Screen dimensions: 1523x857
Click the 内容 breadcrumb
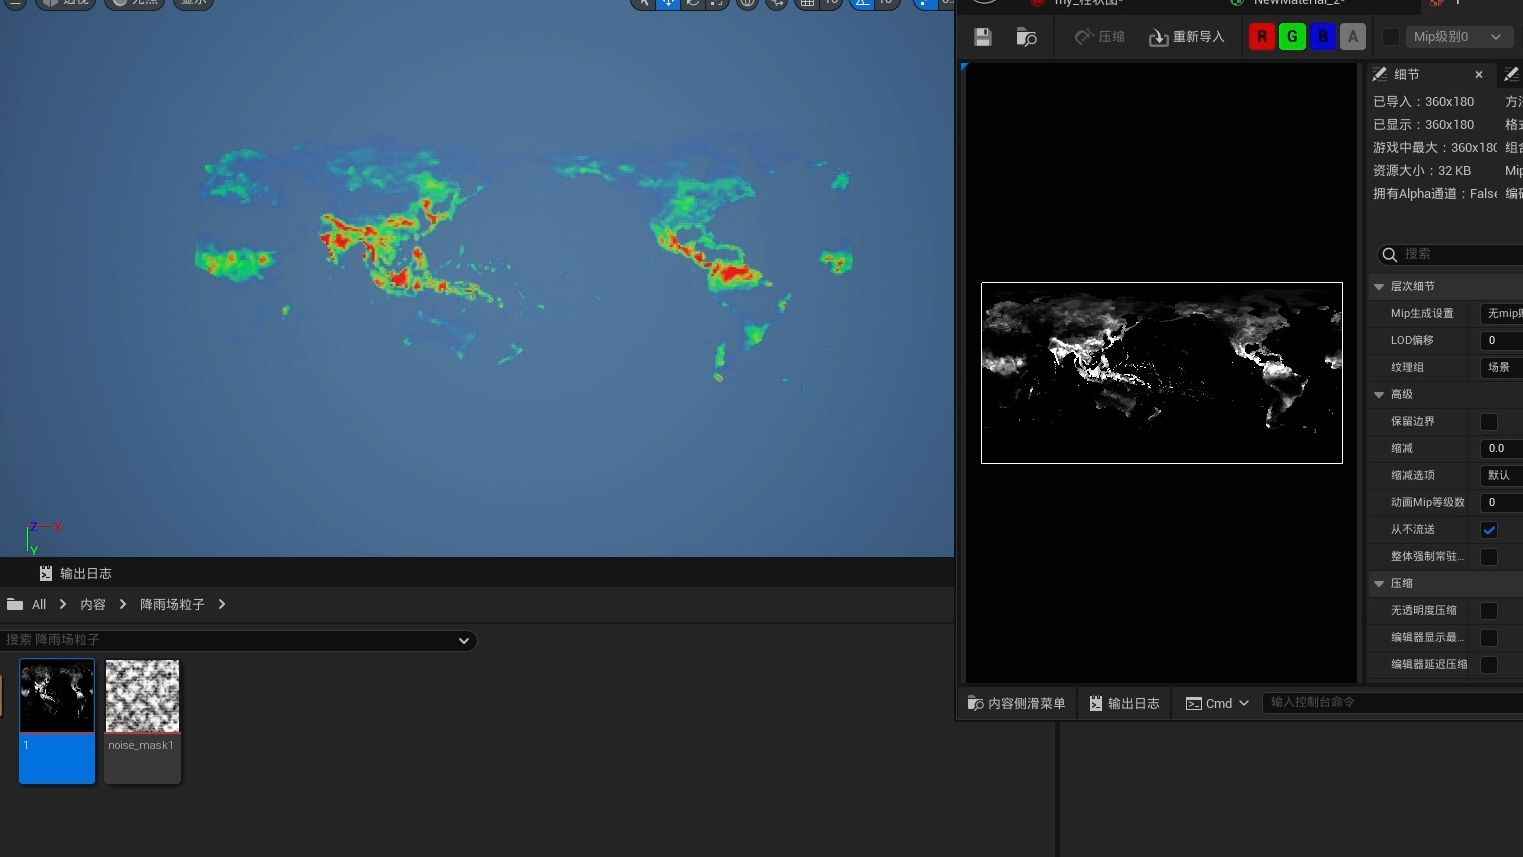93,605
